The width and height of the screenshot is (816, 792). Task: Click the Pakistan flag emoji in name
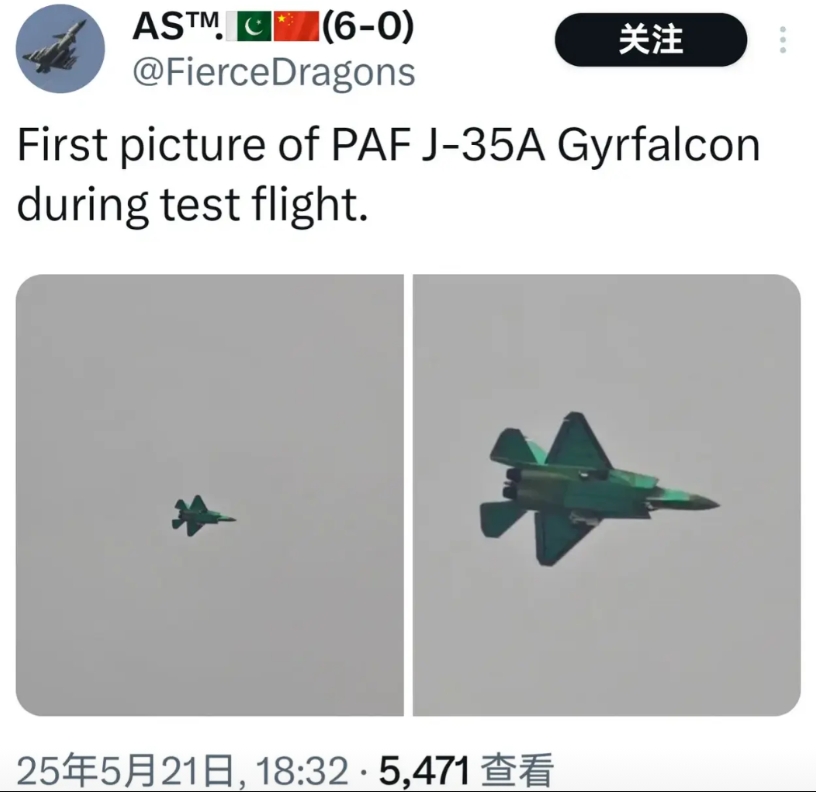[254, 27]
